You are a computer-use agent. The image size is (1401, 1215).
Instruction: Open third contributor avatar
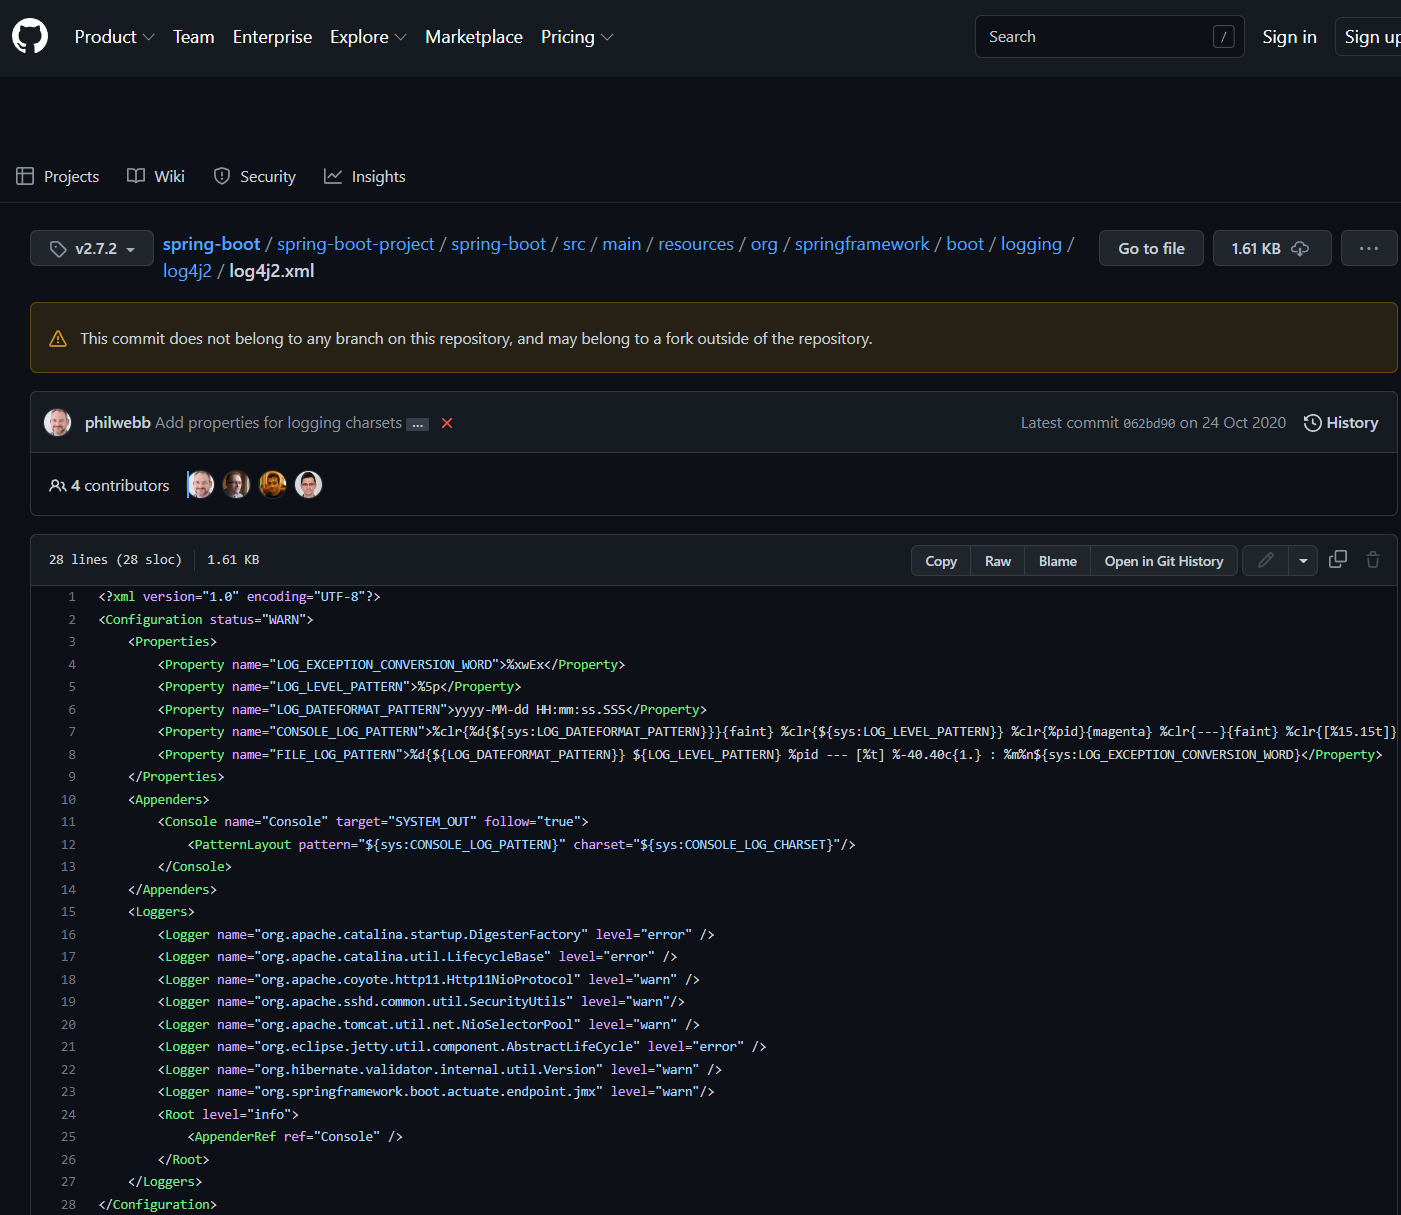(272, 485)
